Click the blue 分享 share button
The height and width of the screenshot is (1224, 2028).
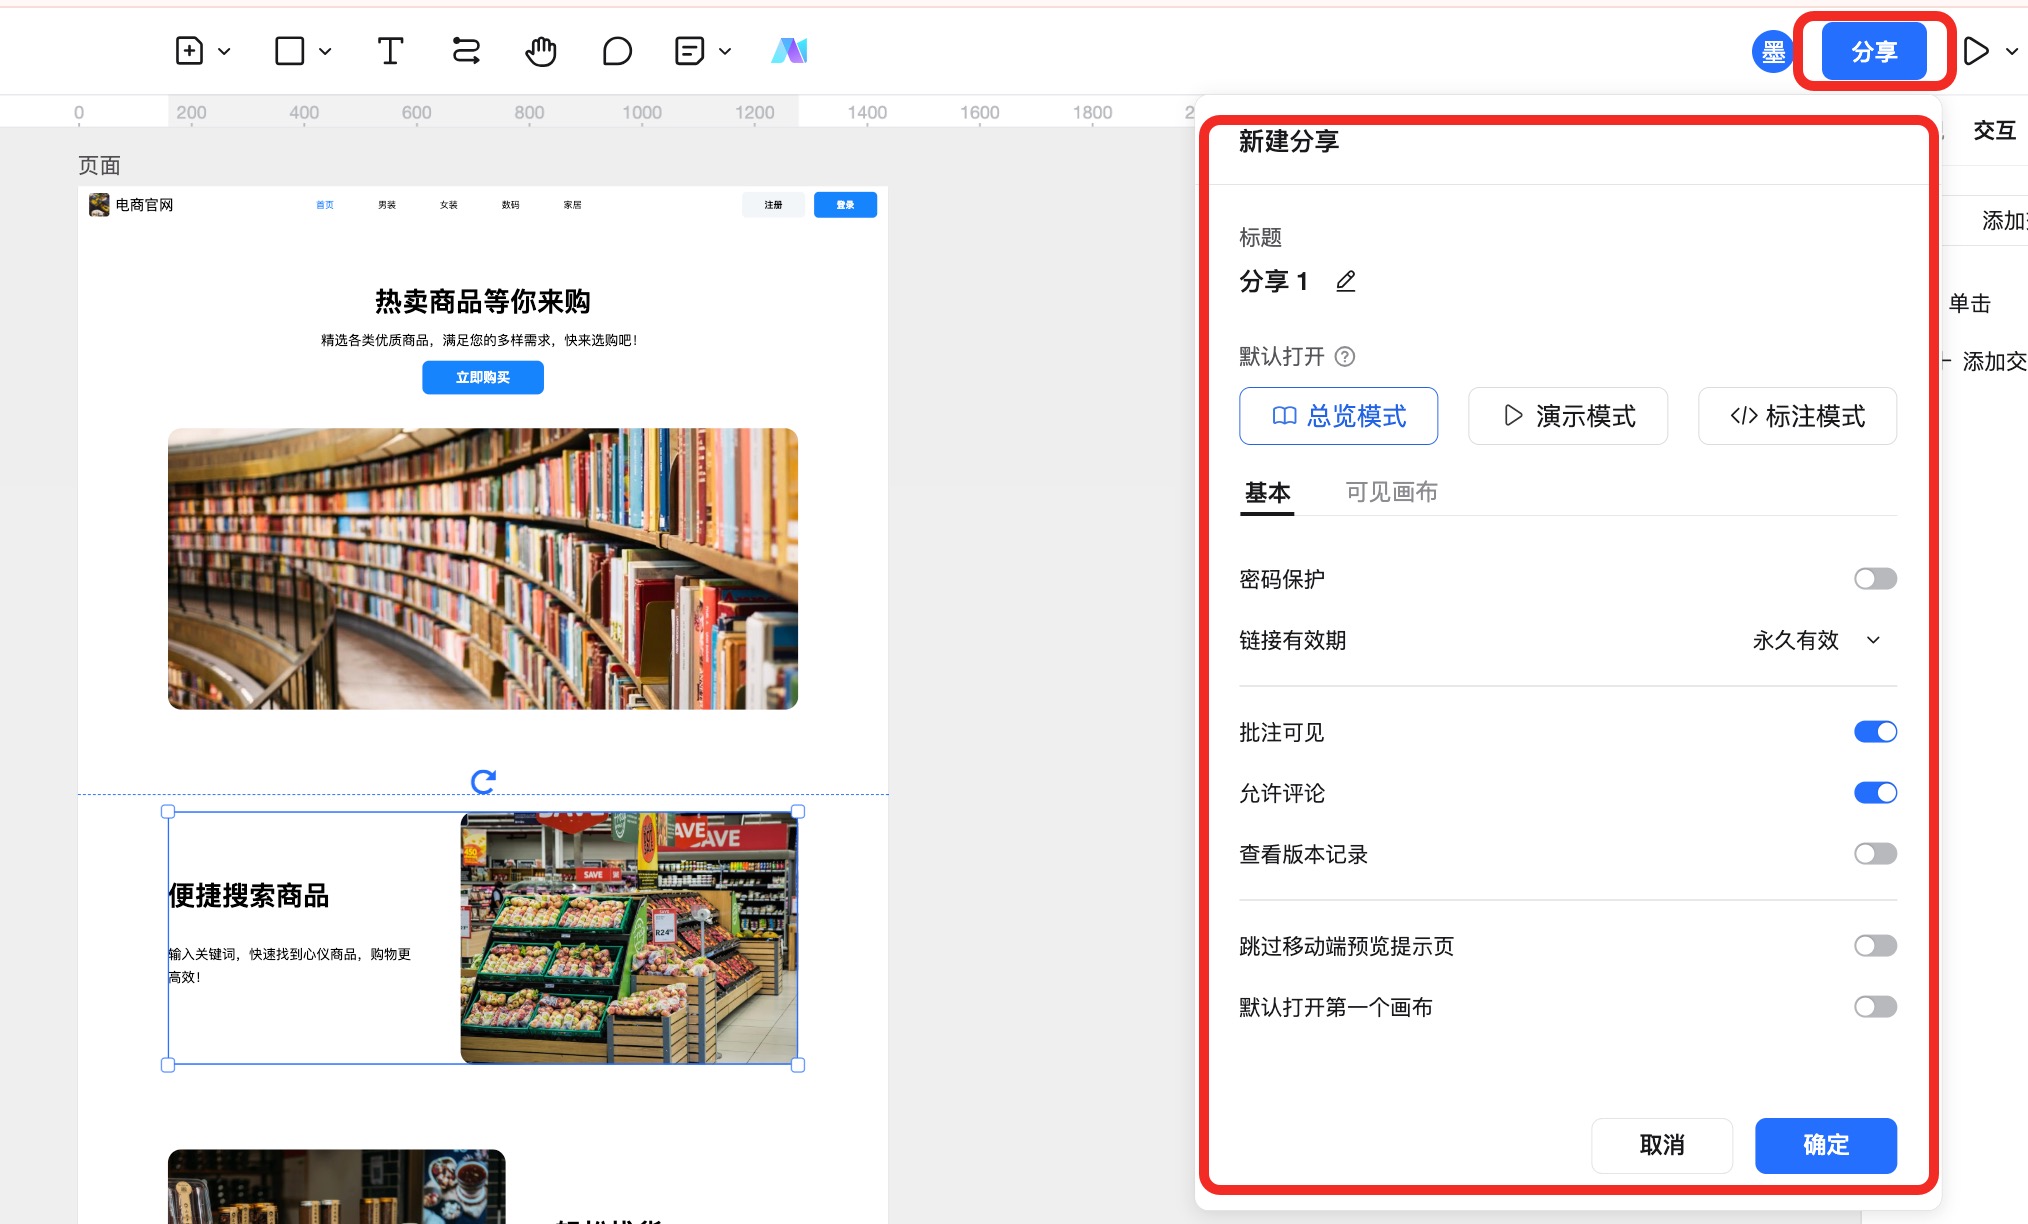[x=1873, y=51]
